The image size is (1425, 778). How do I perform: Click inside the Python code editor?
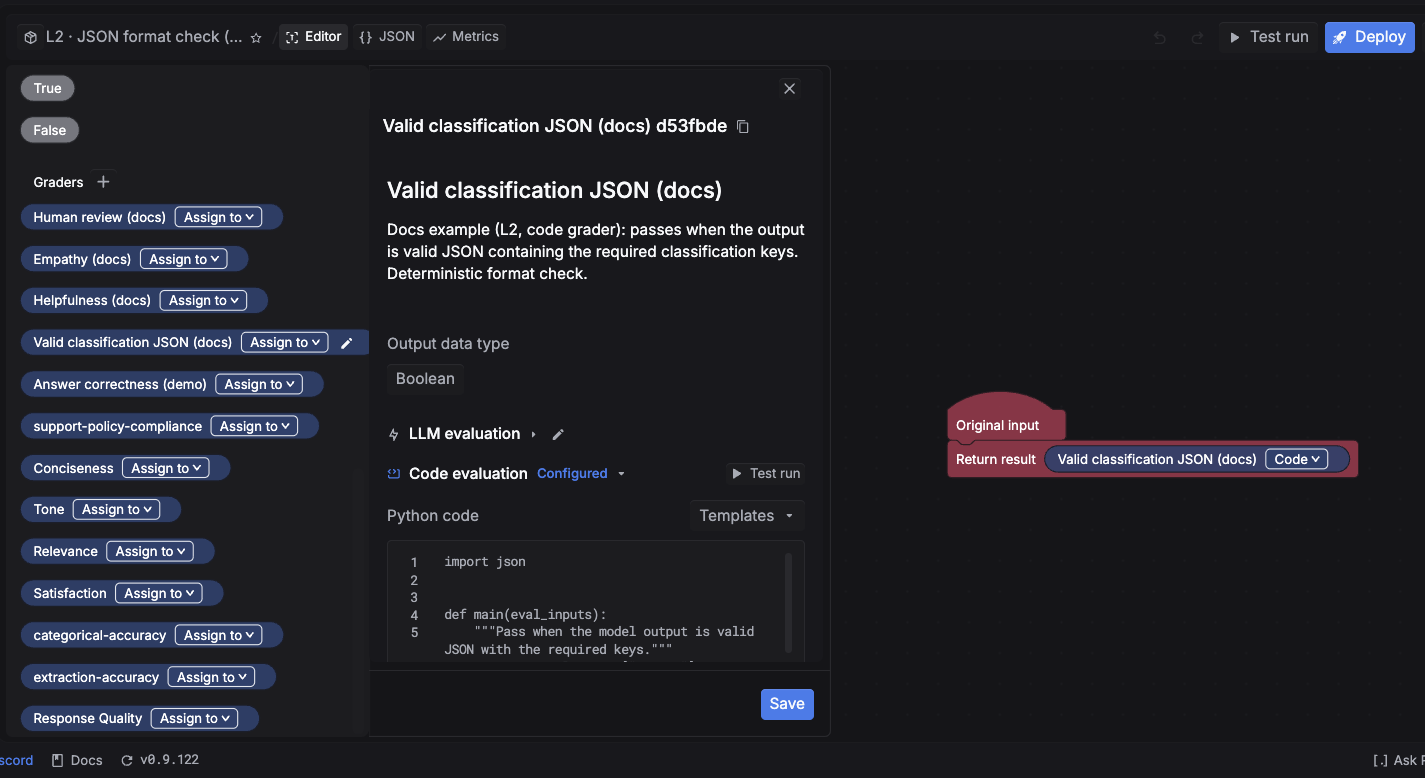tap(596, 601)
